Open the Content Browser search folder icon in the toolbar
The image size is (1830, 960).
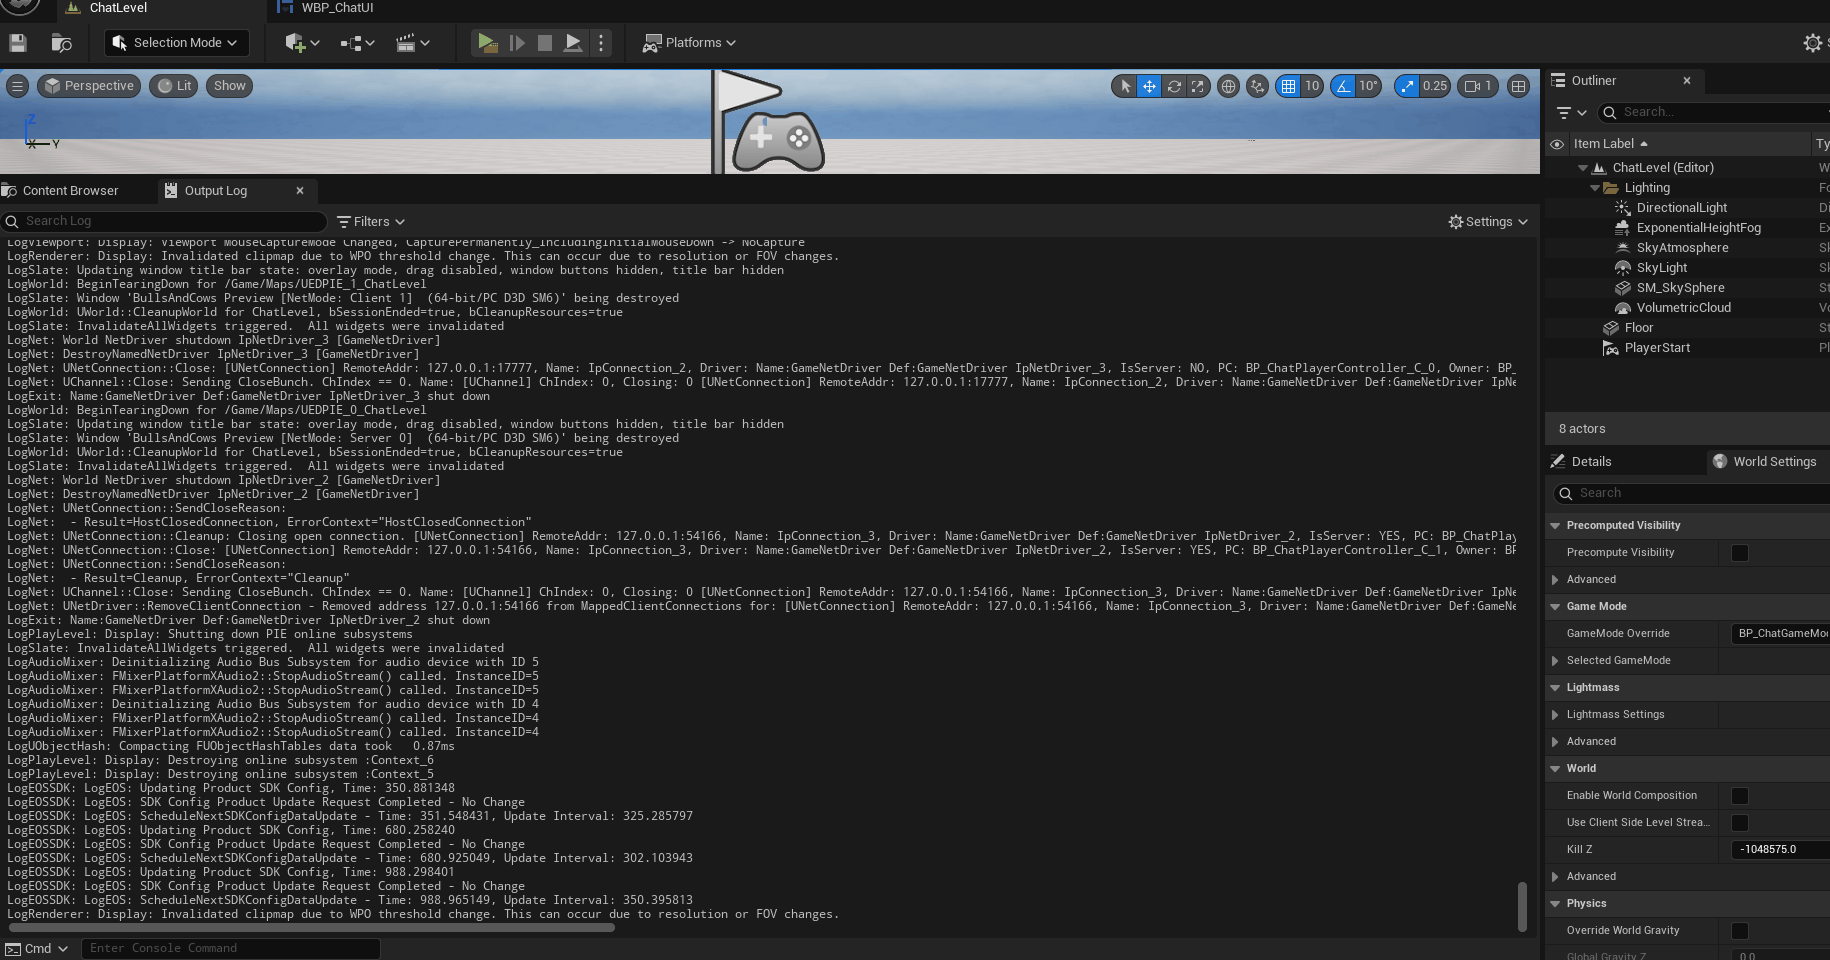(x=61, y=43)
